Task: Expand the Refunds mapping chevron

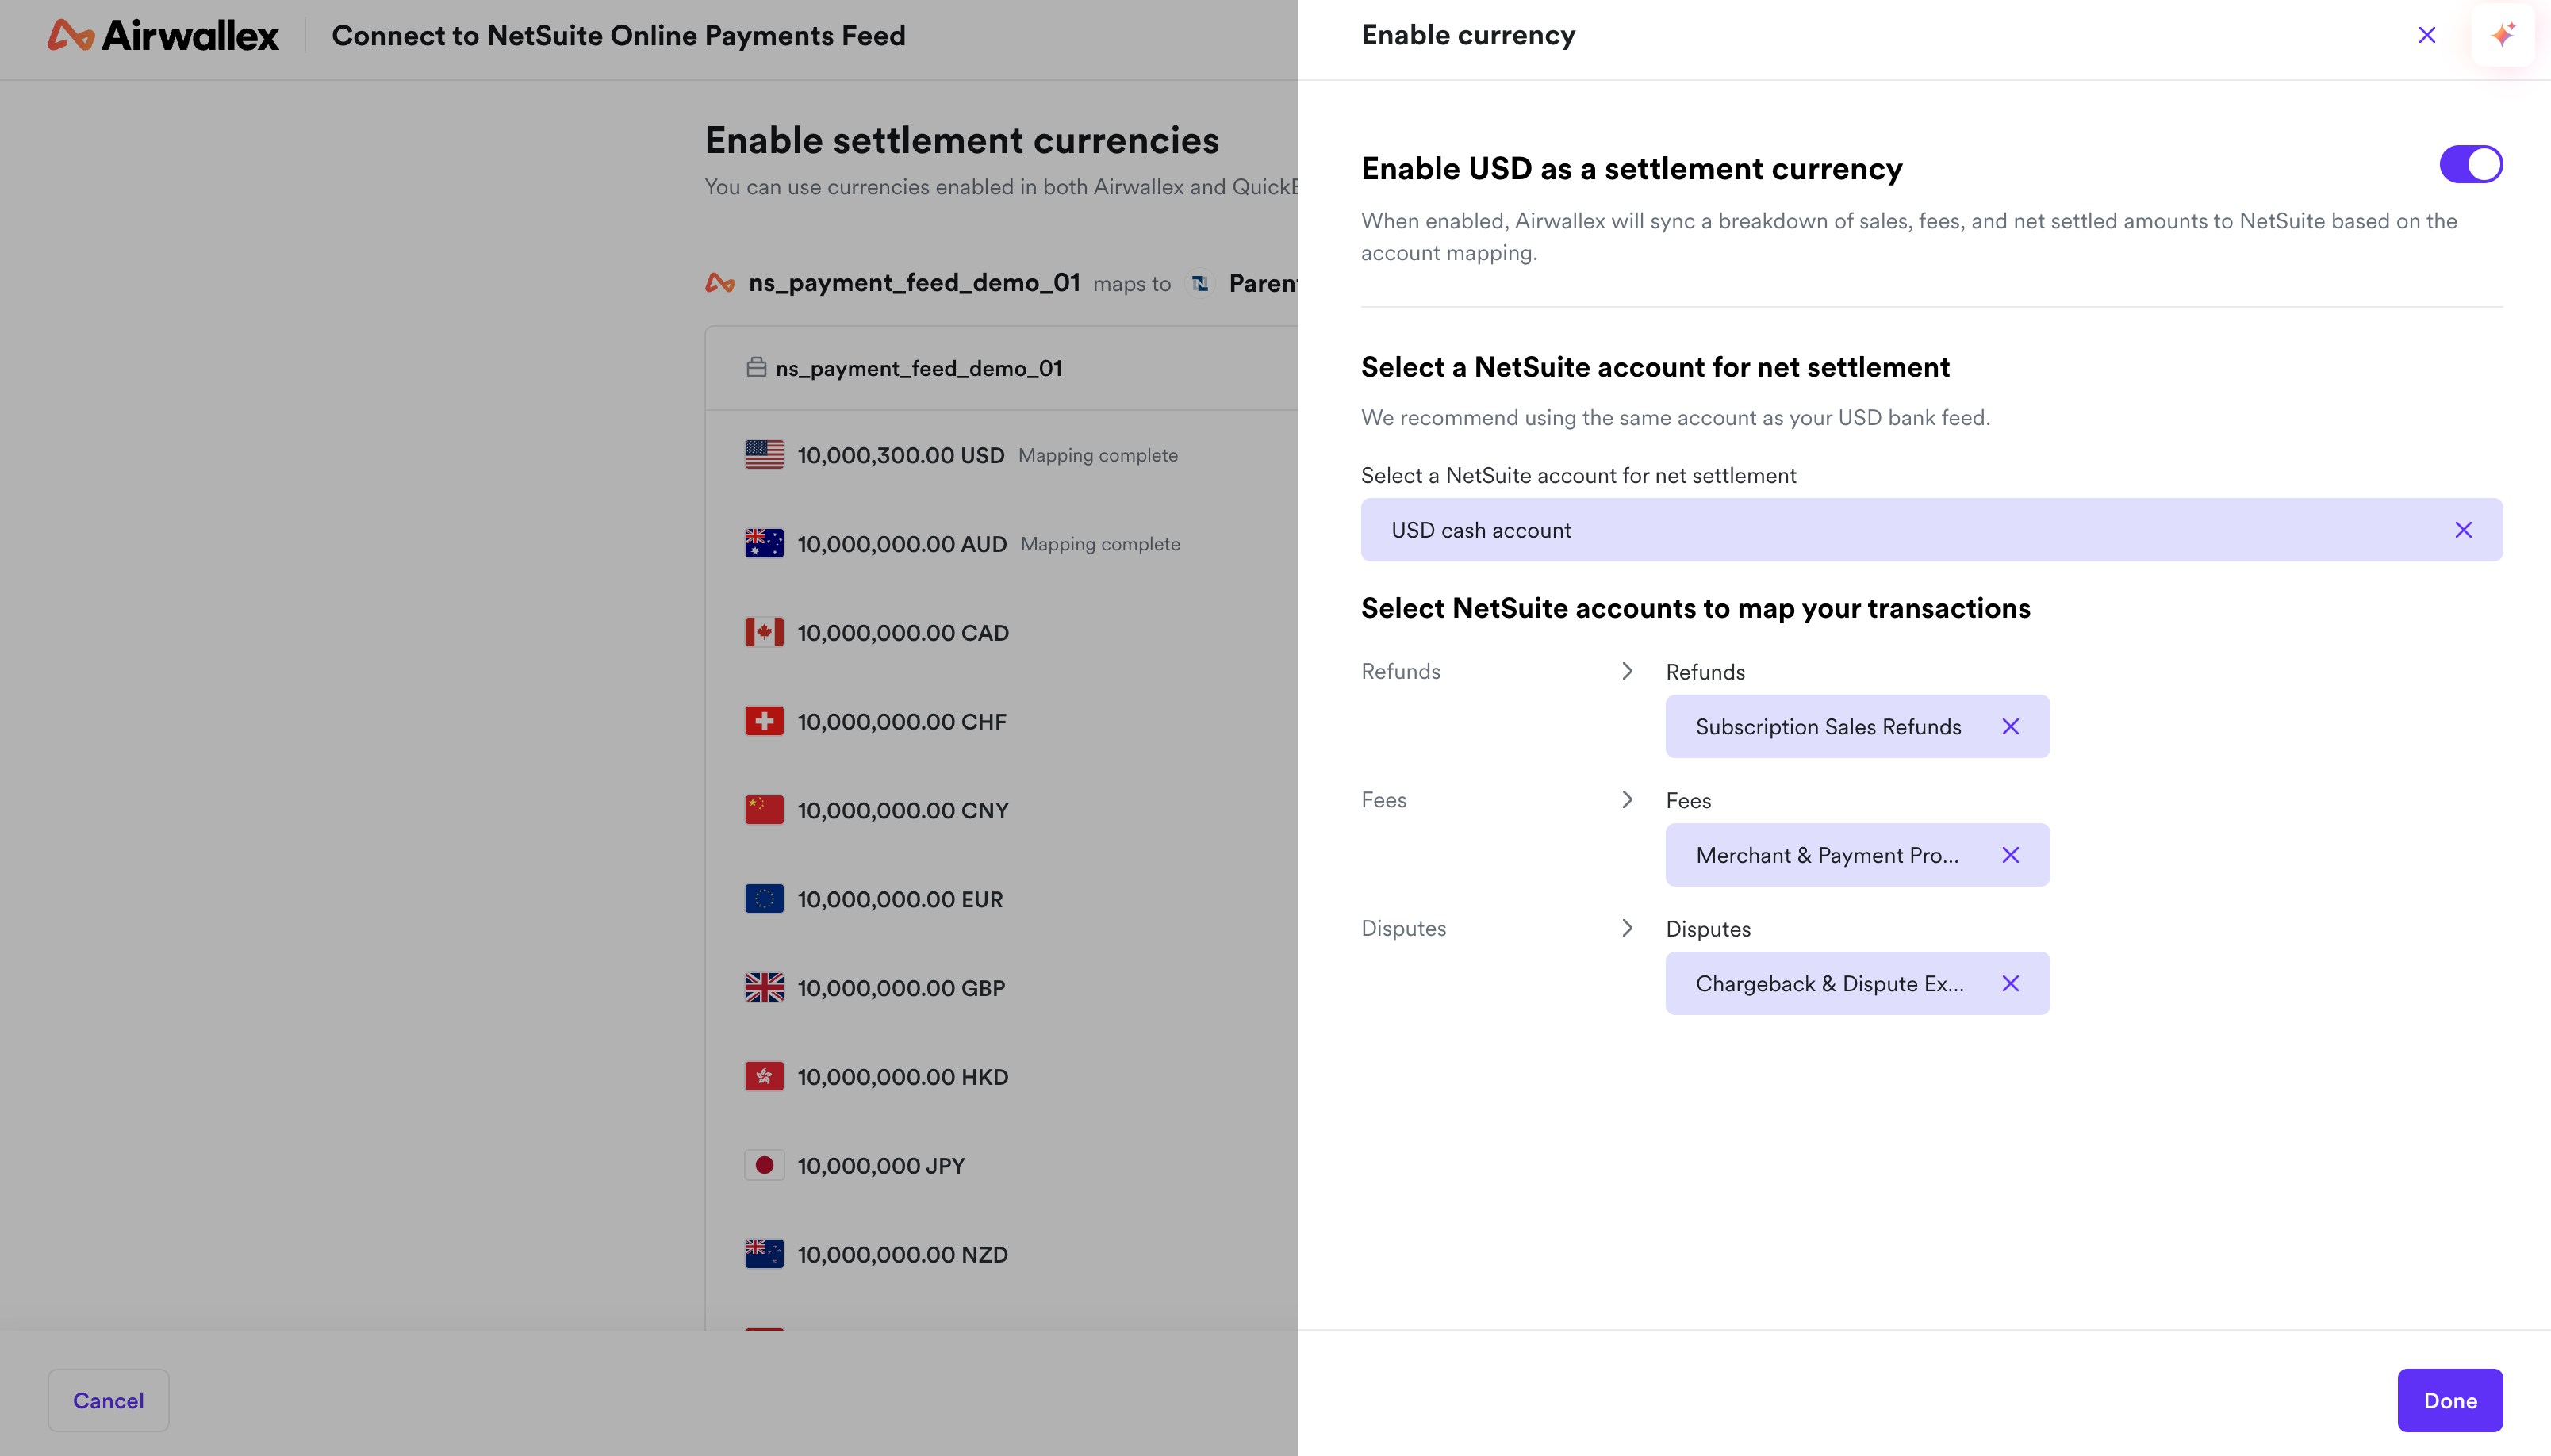Action: [x=1626, y=671]
